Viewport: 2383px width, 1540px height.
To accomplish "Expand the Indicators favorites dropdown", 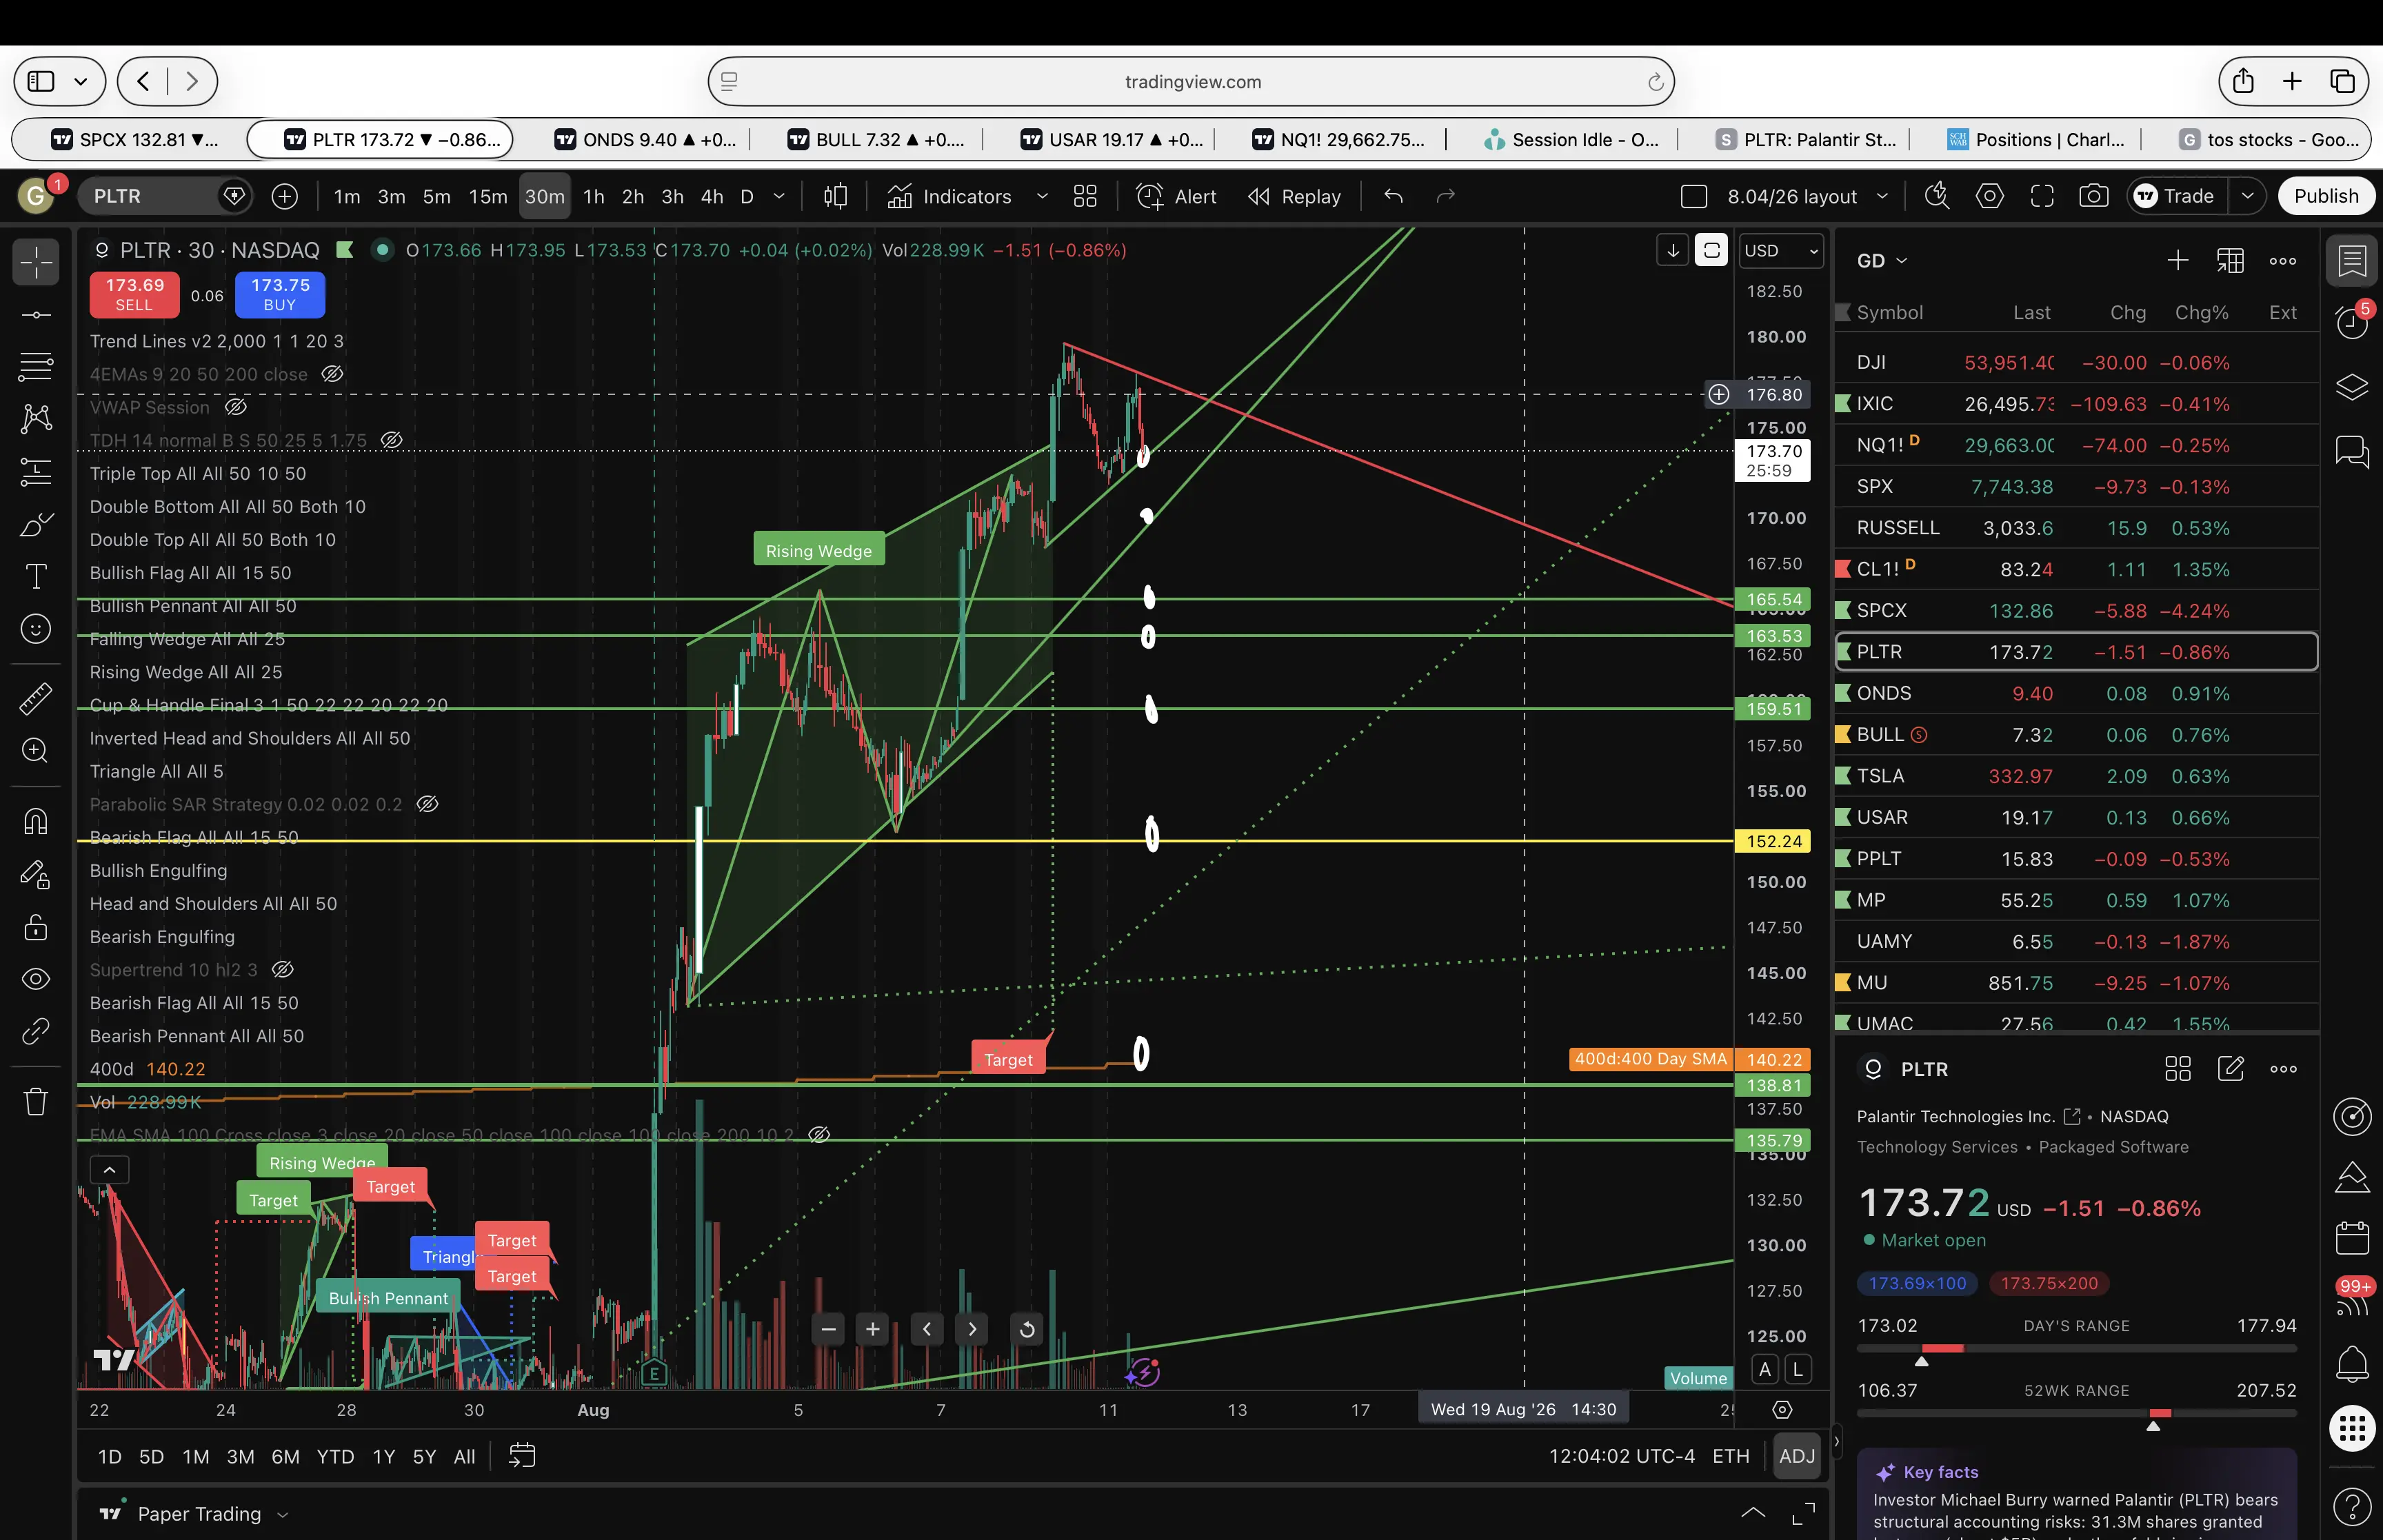I will tap(1042, 197).
